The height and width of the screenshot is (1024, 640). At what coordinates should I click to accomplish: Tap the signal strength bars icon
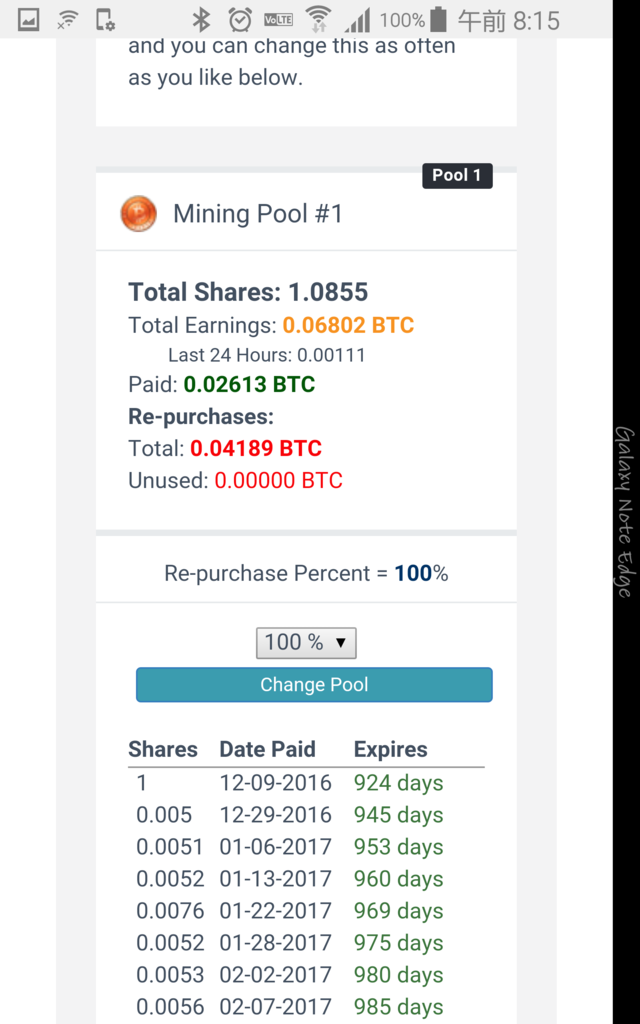tap(357, 20)
